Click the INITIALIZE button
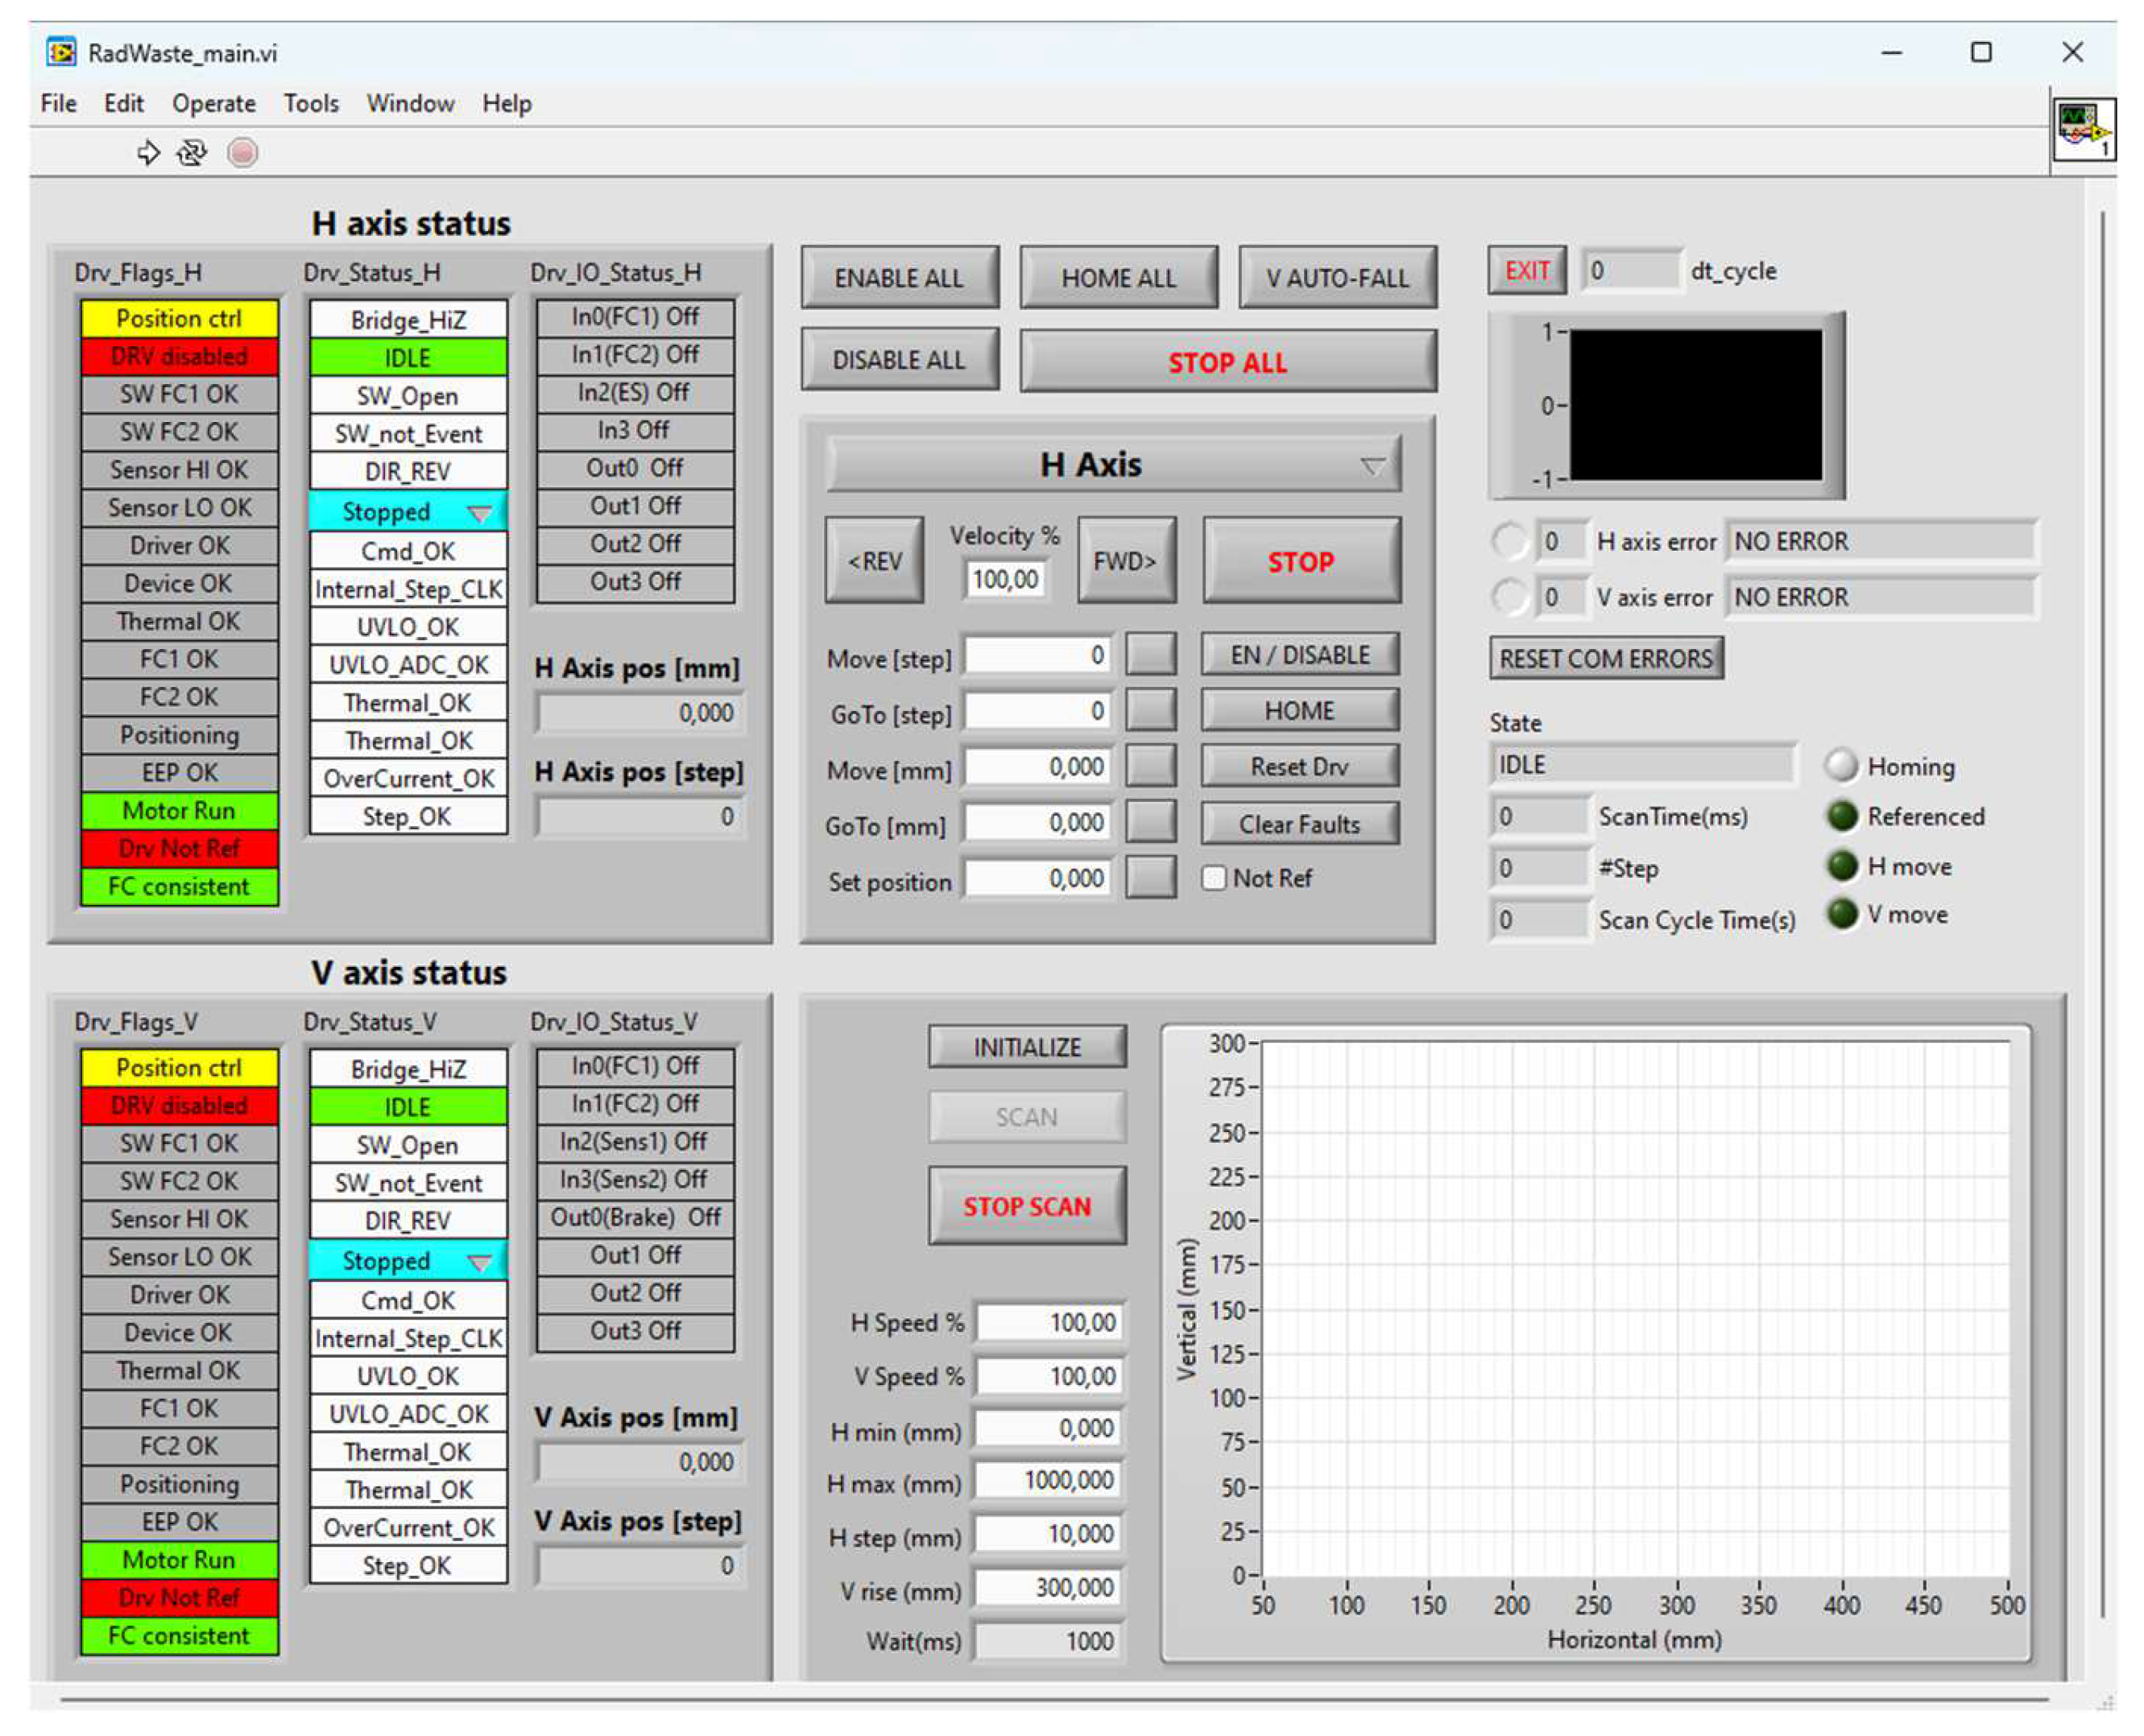Image resolution: width=2144 pixels, height=1736 pixels. pyautogui.click(x=1027, y=1047)
